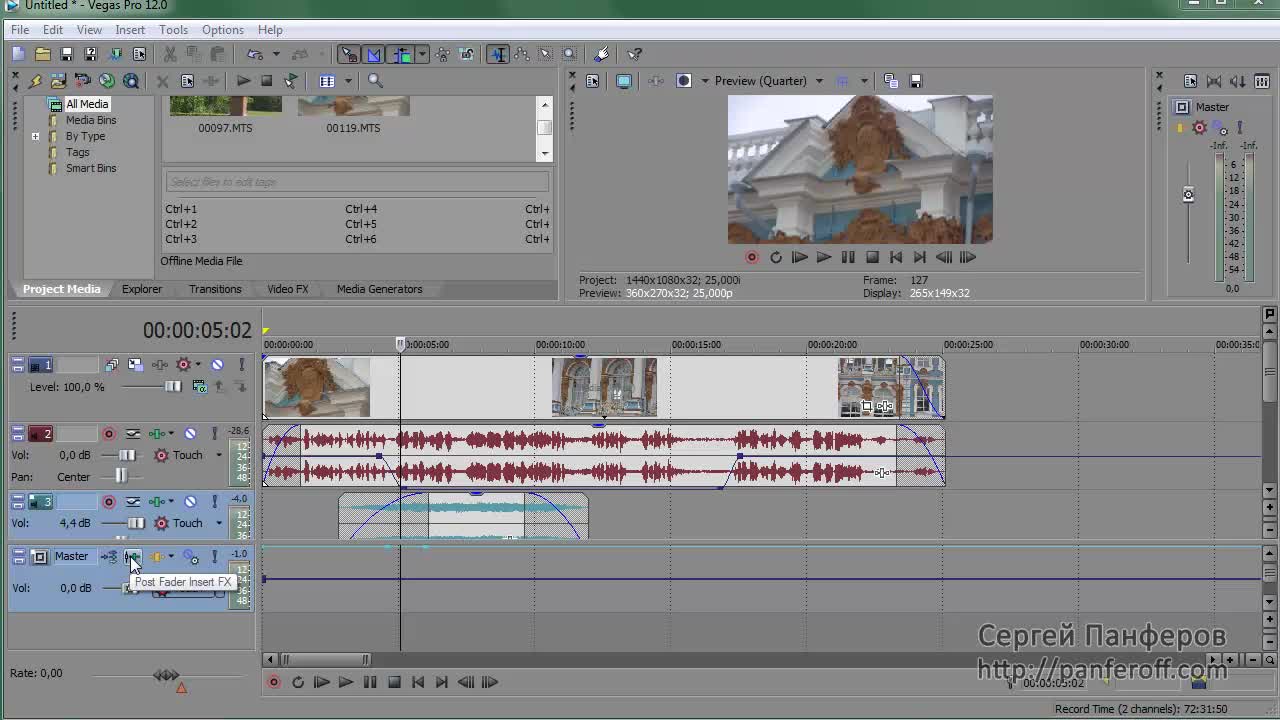Screen dimensions: 1280x720
Task: Arm audio track 2 for recording
Action: [109, 434]
